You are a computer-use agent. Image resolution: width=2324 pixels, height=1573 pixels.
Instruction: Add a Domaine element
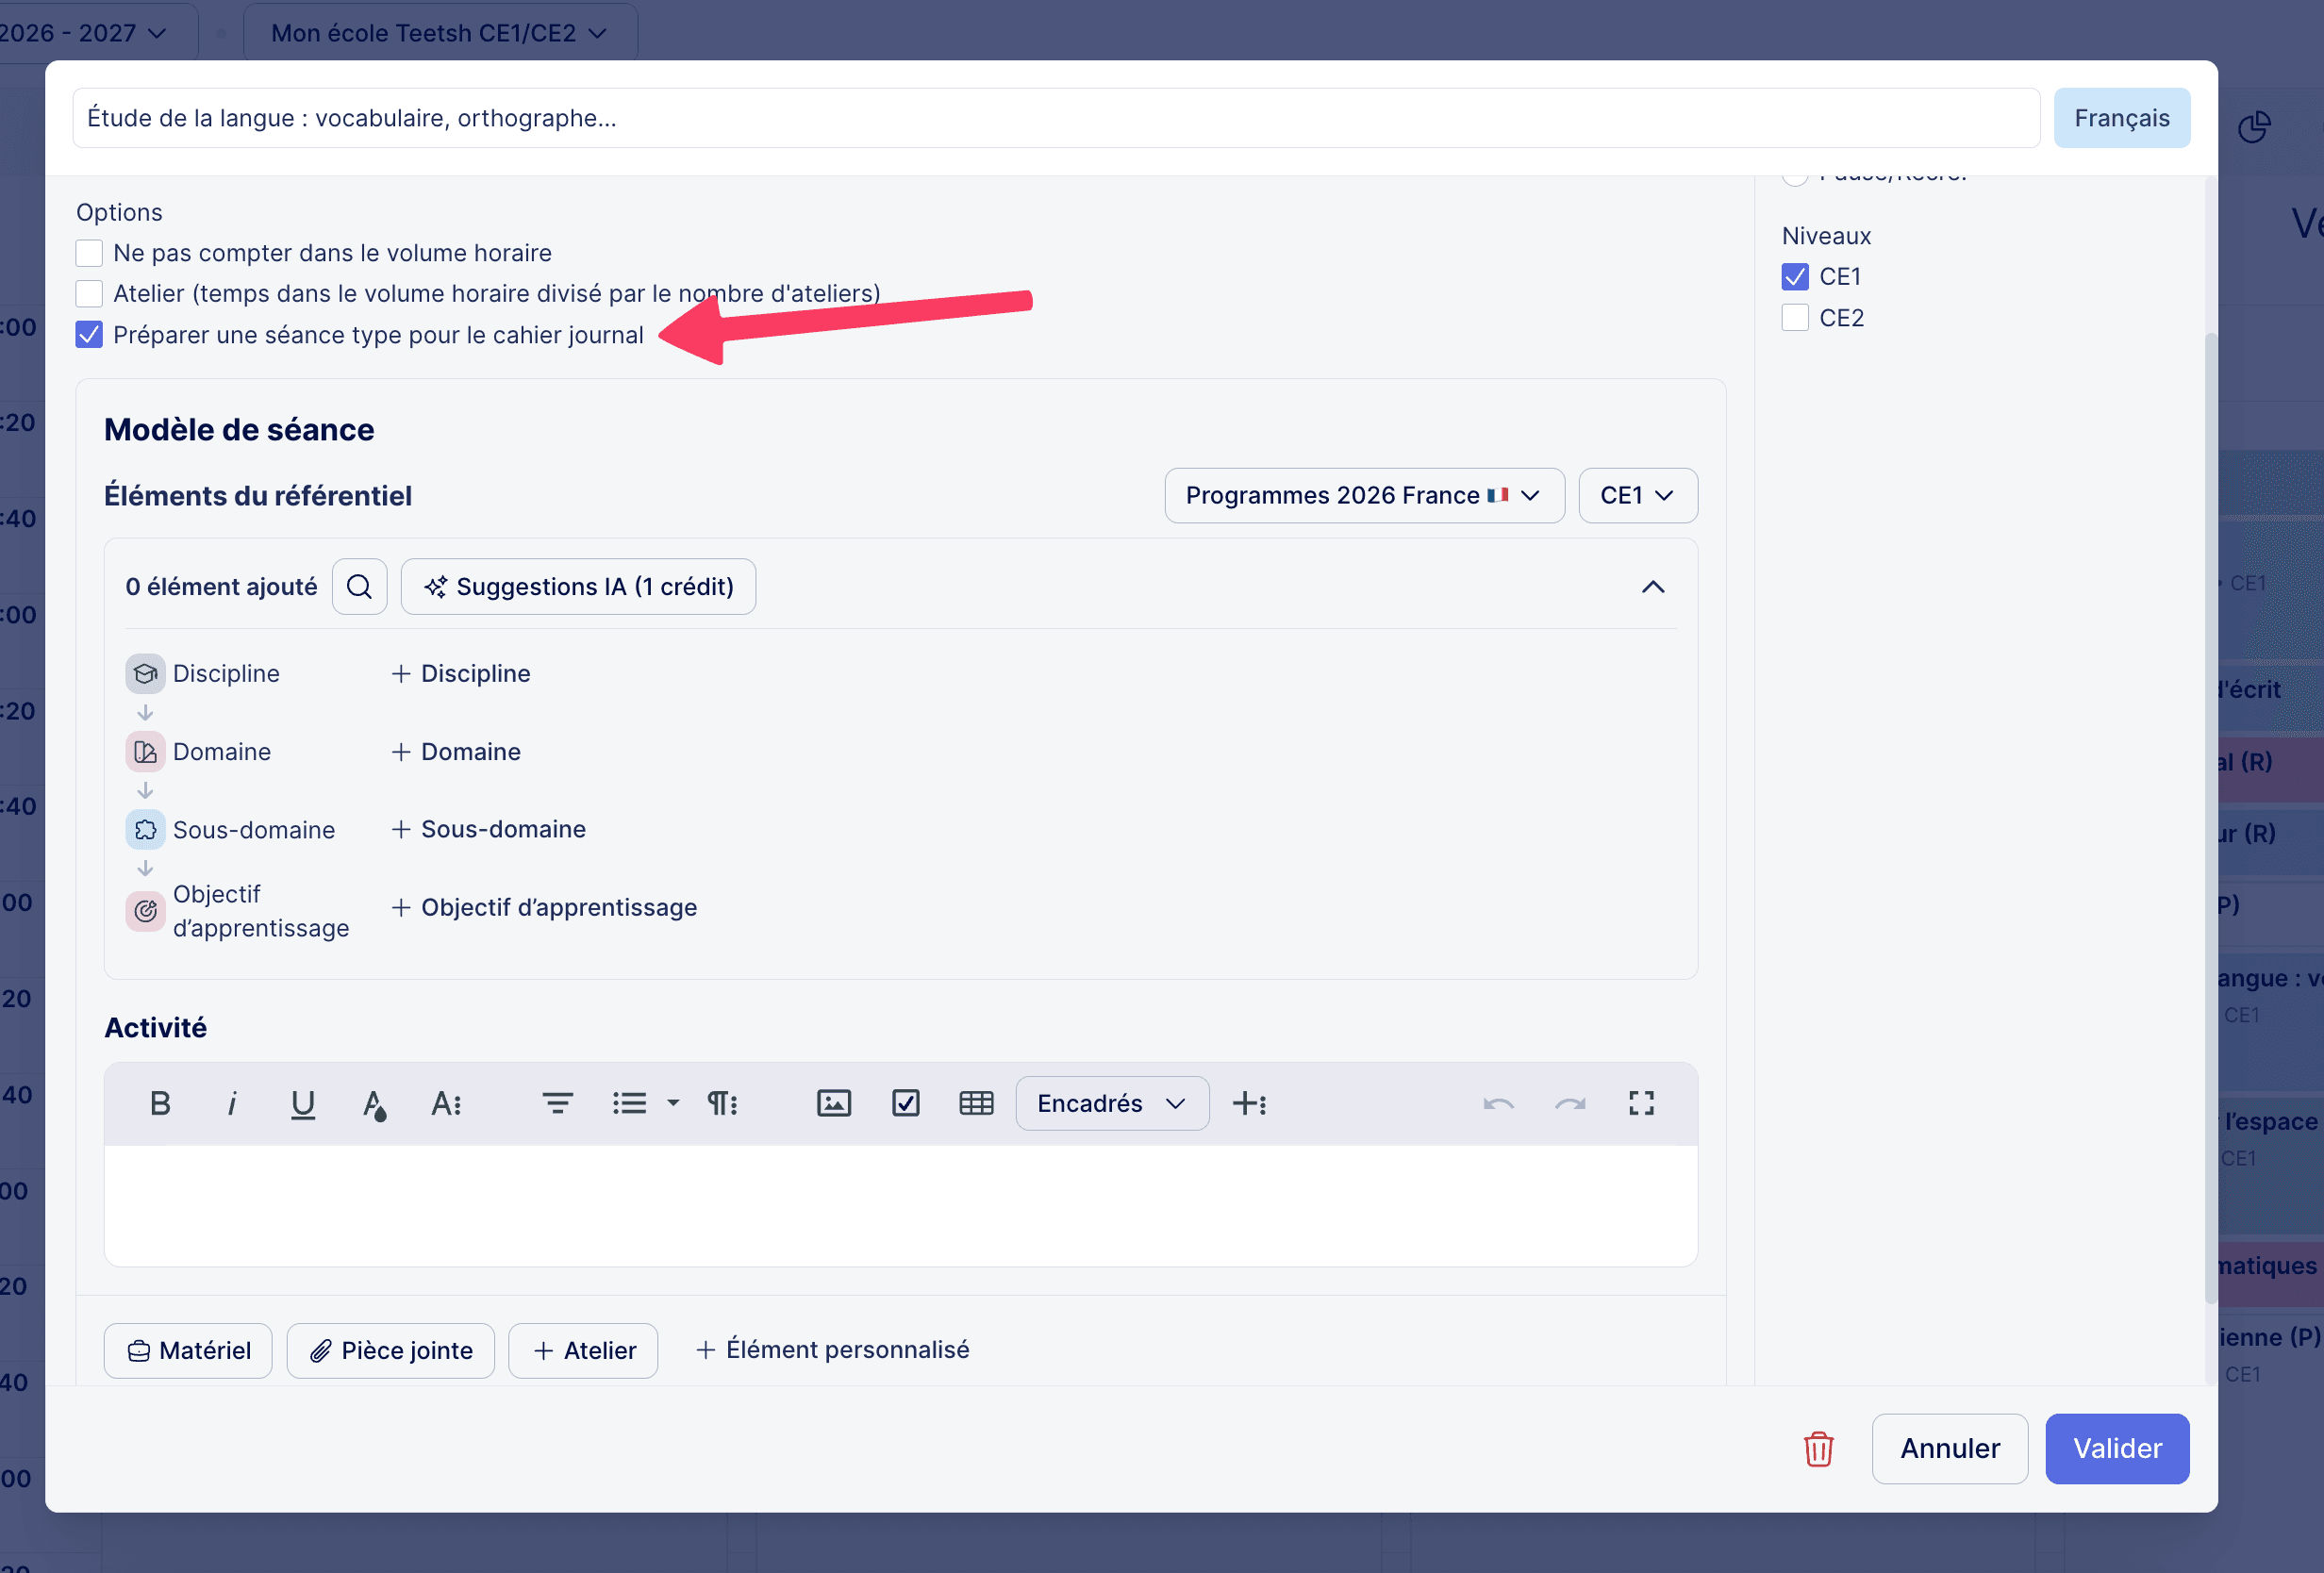455,752
